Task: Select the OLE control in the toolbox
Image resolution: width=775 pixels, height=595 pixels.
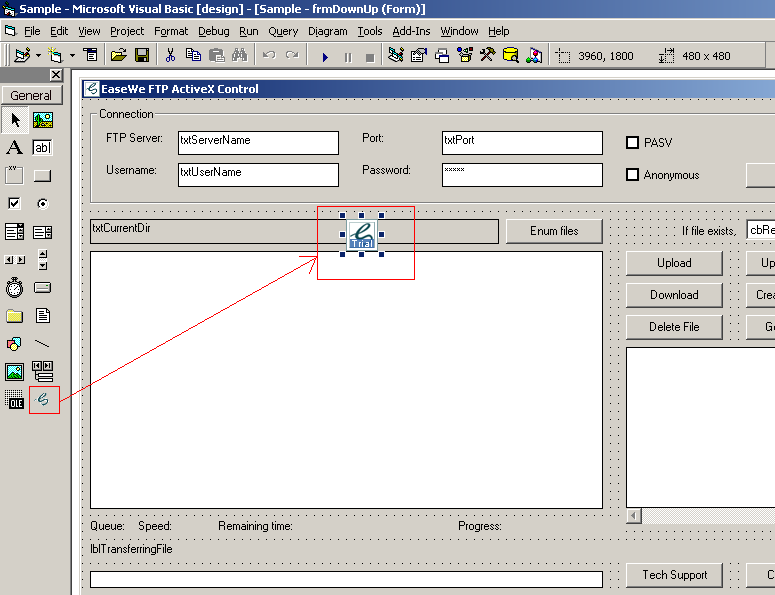Action: 14,400
